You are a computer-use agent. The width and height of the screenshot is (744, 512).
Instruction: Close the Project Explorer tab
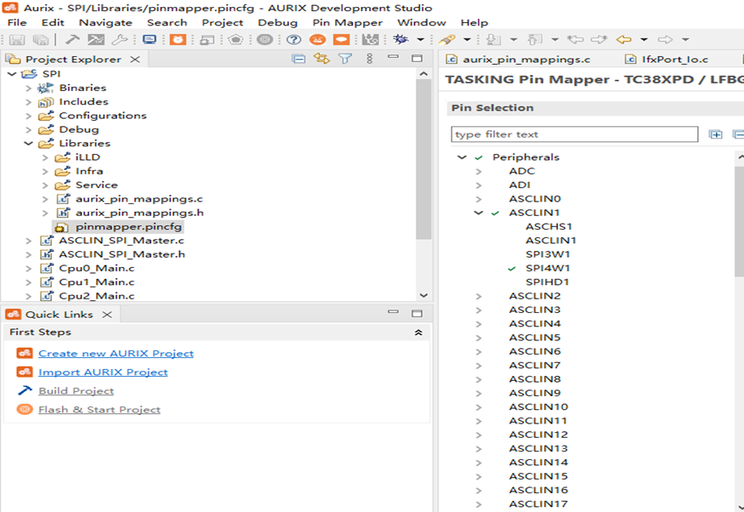135,59
